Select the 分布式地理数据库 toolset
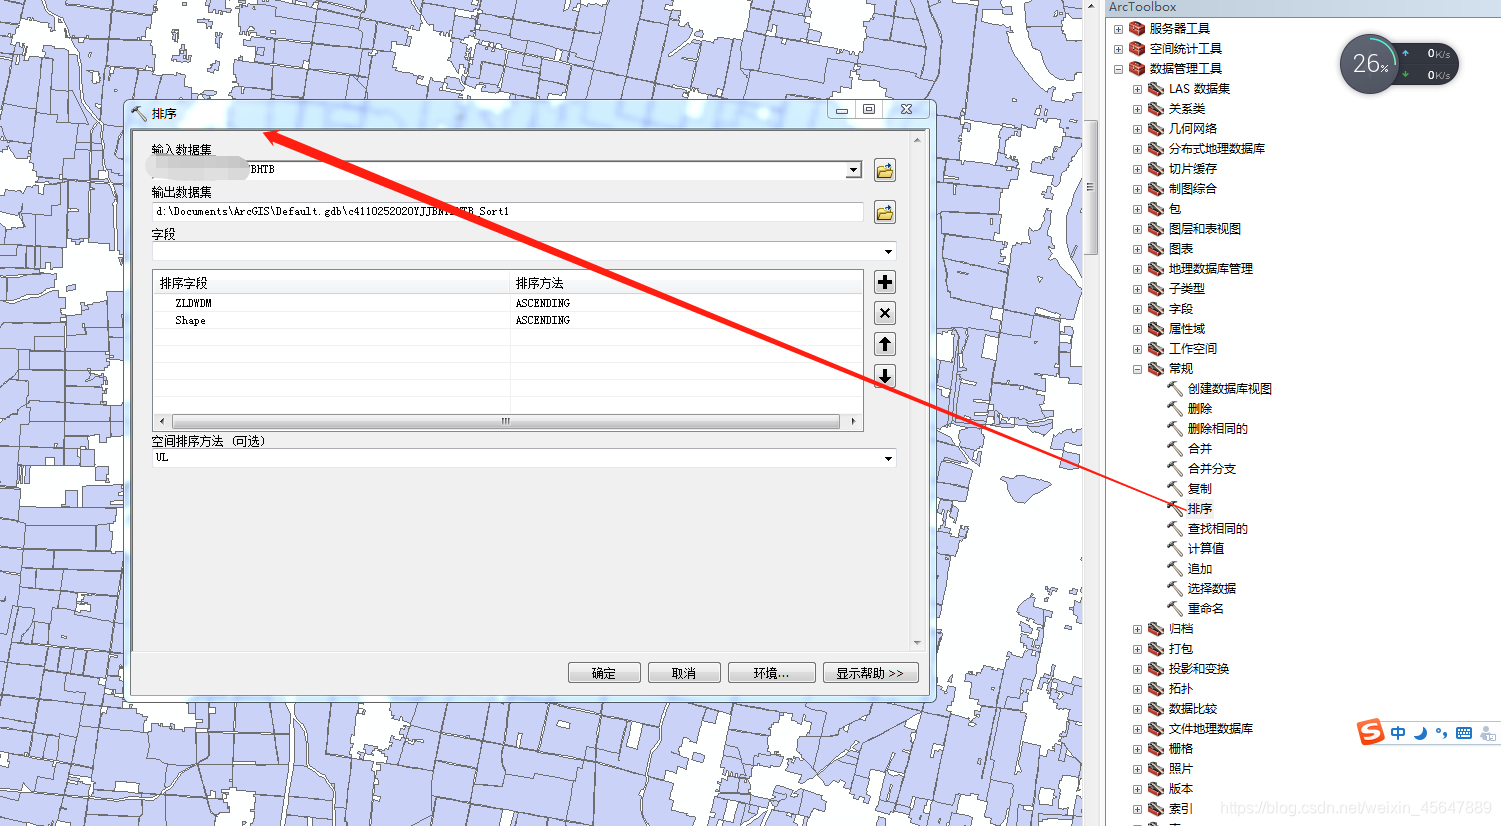Image resolution: width=1501 pixels, height=826 pixels. coord(1217,149)
